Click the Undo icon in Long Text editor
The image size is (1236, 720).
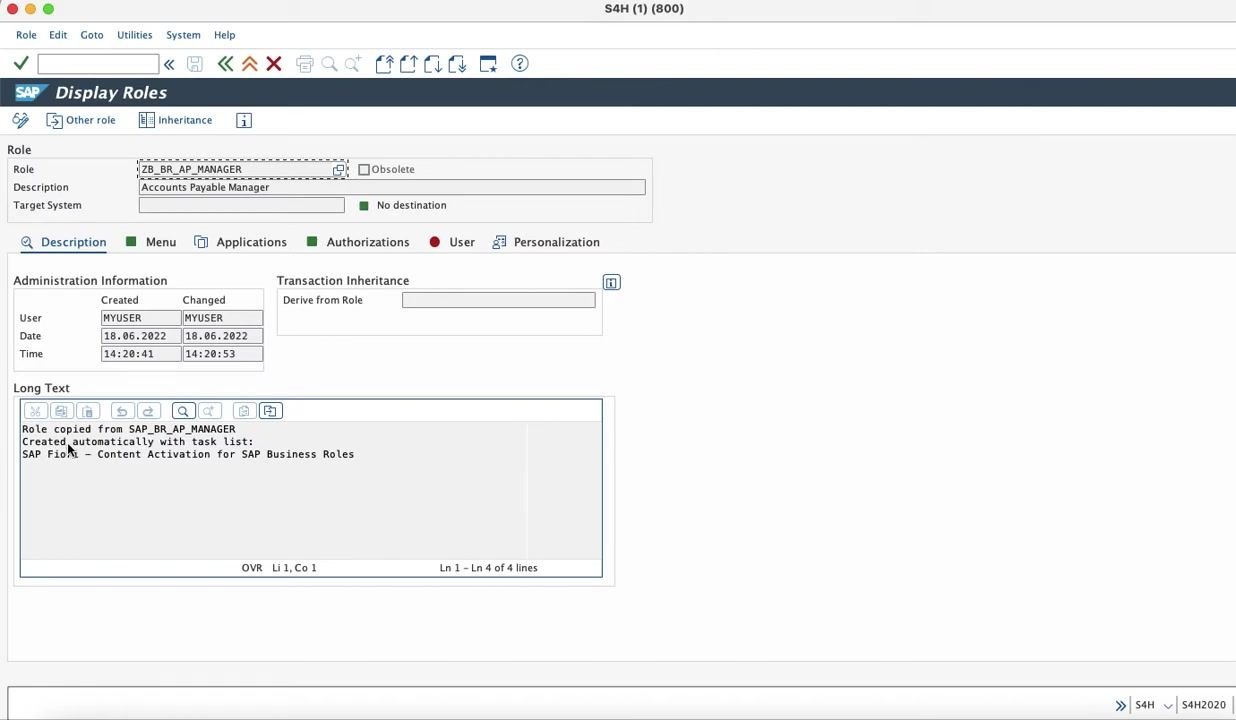pyautogui.click(x=122, y=411)
